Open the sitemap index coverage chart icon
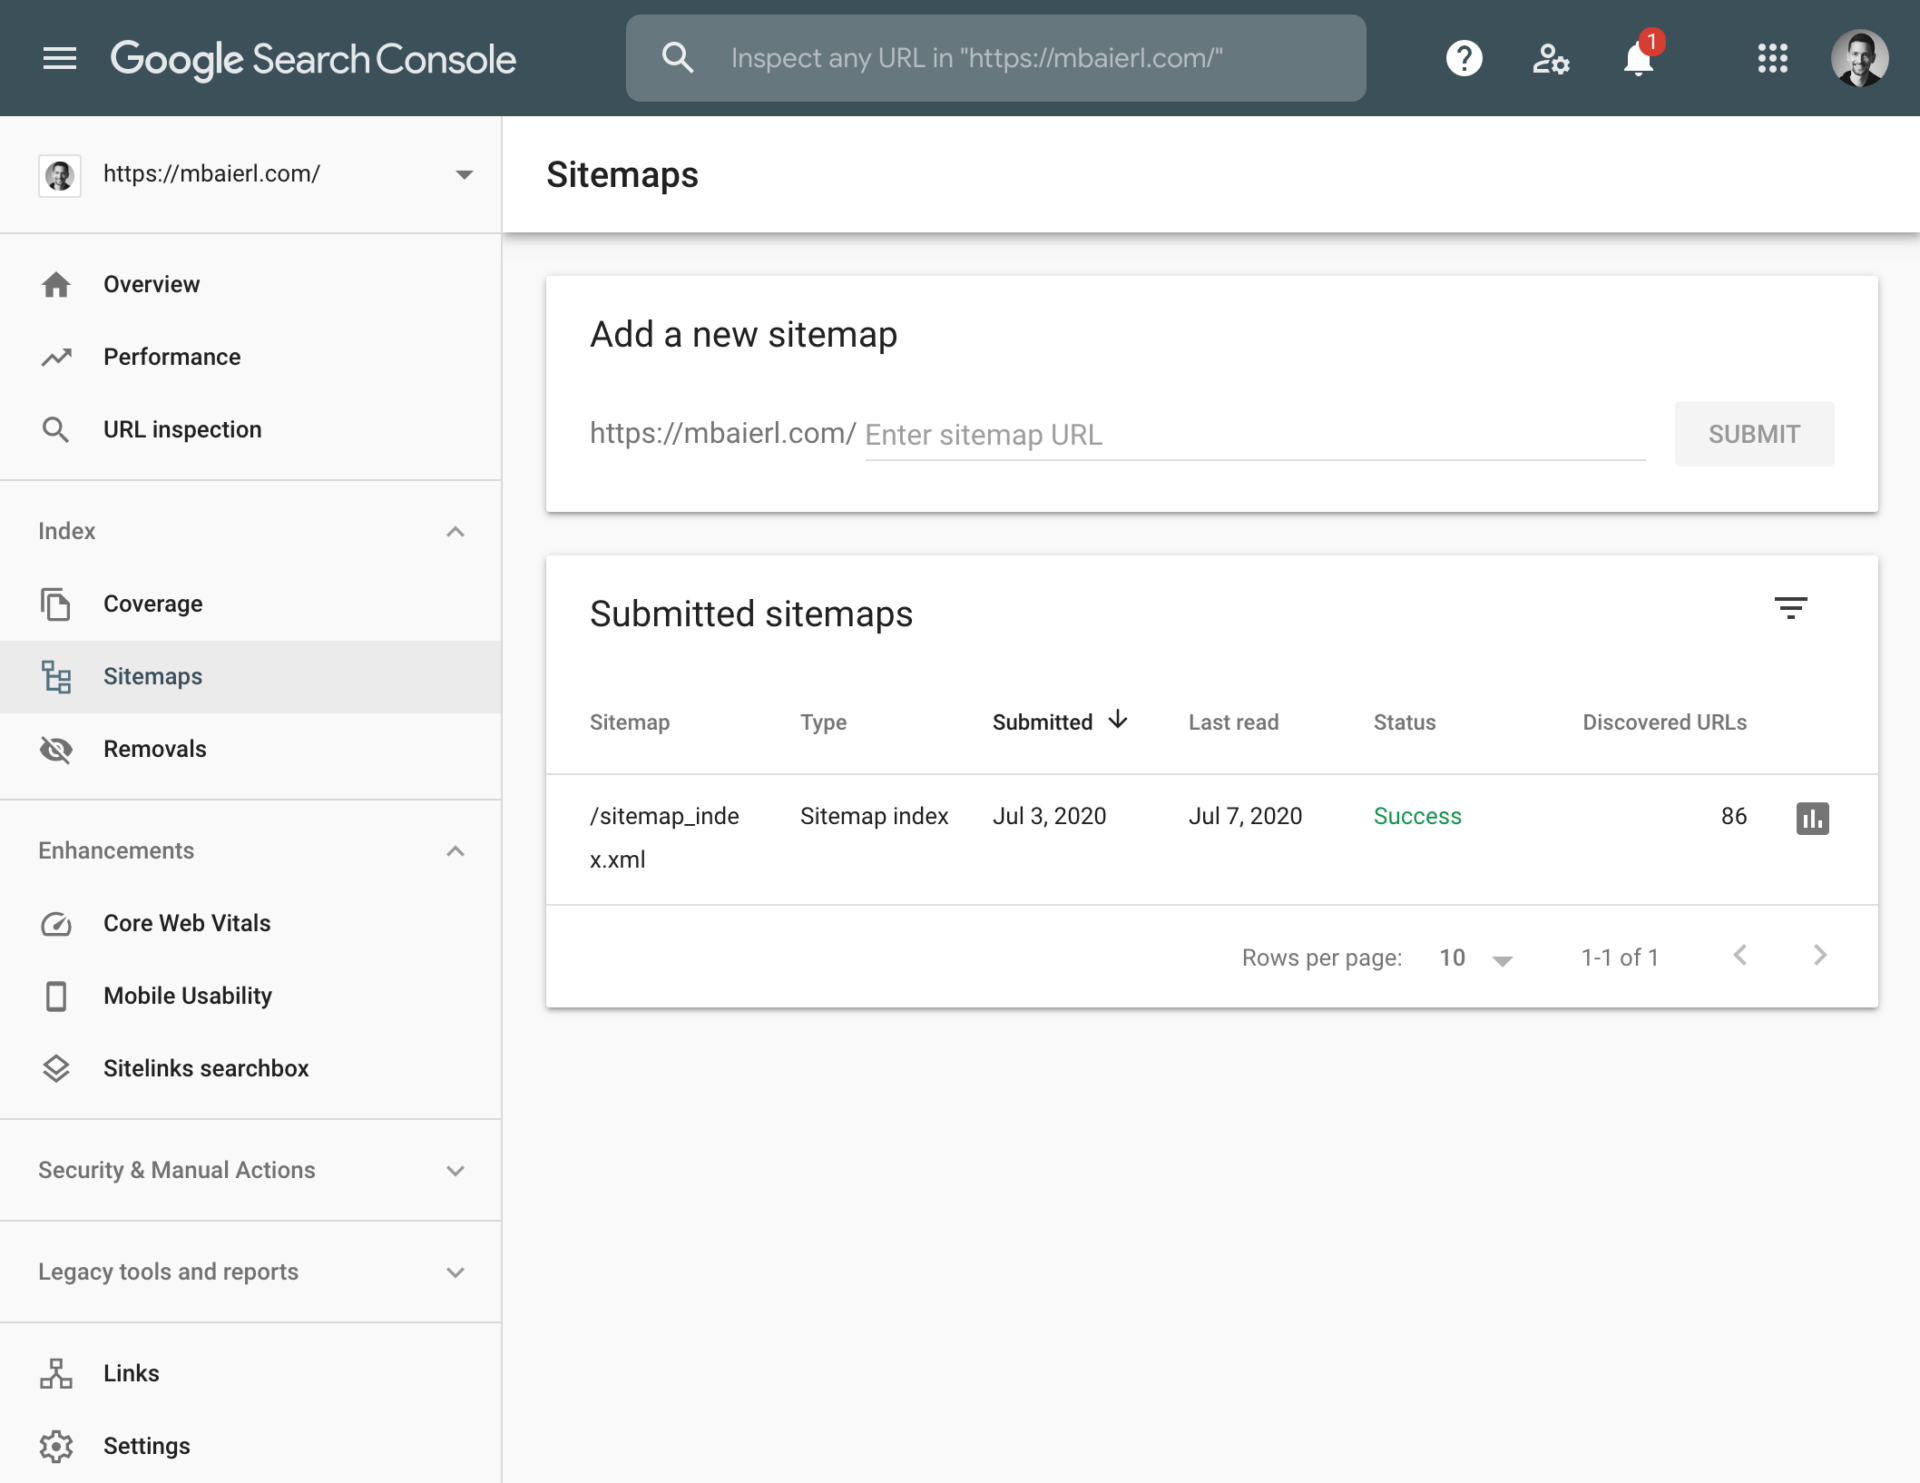Image resolution: width=1920 pixels, height=1483 pixels. point(1812,818)
